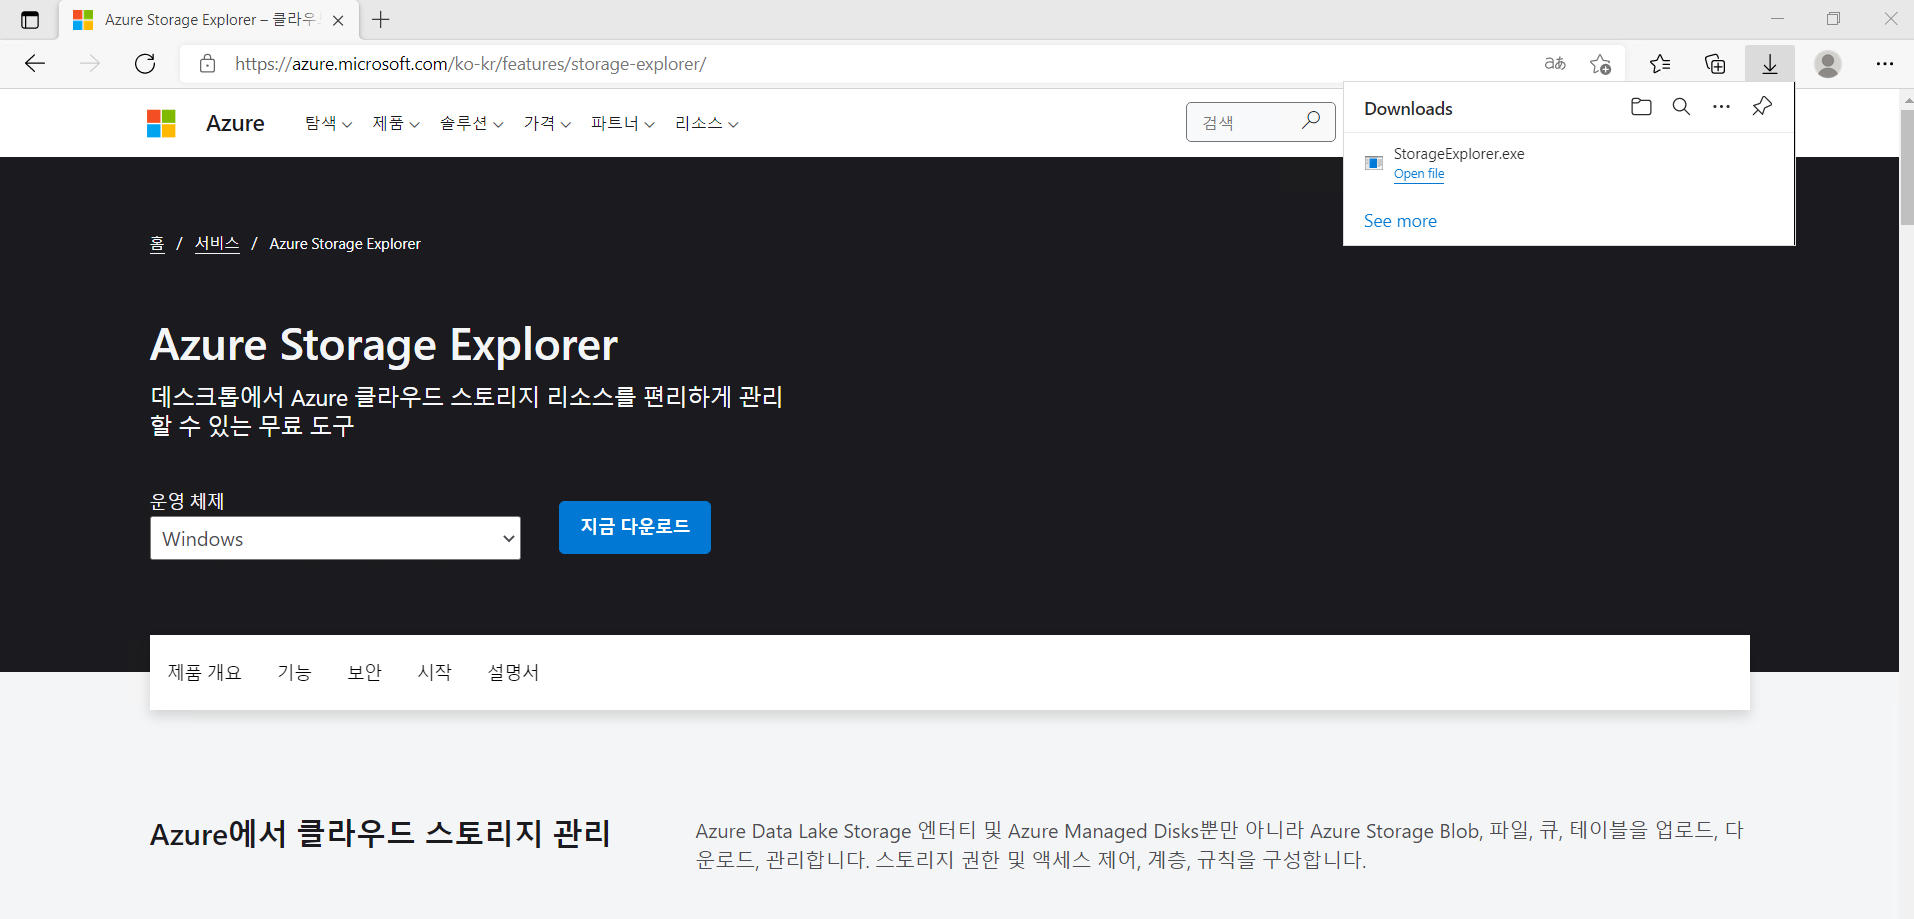
Task: Toggle the Downloads toolbar button
Action: [1770, 64]
